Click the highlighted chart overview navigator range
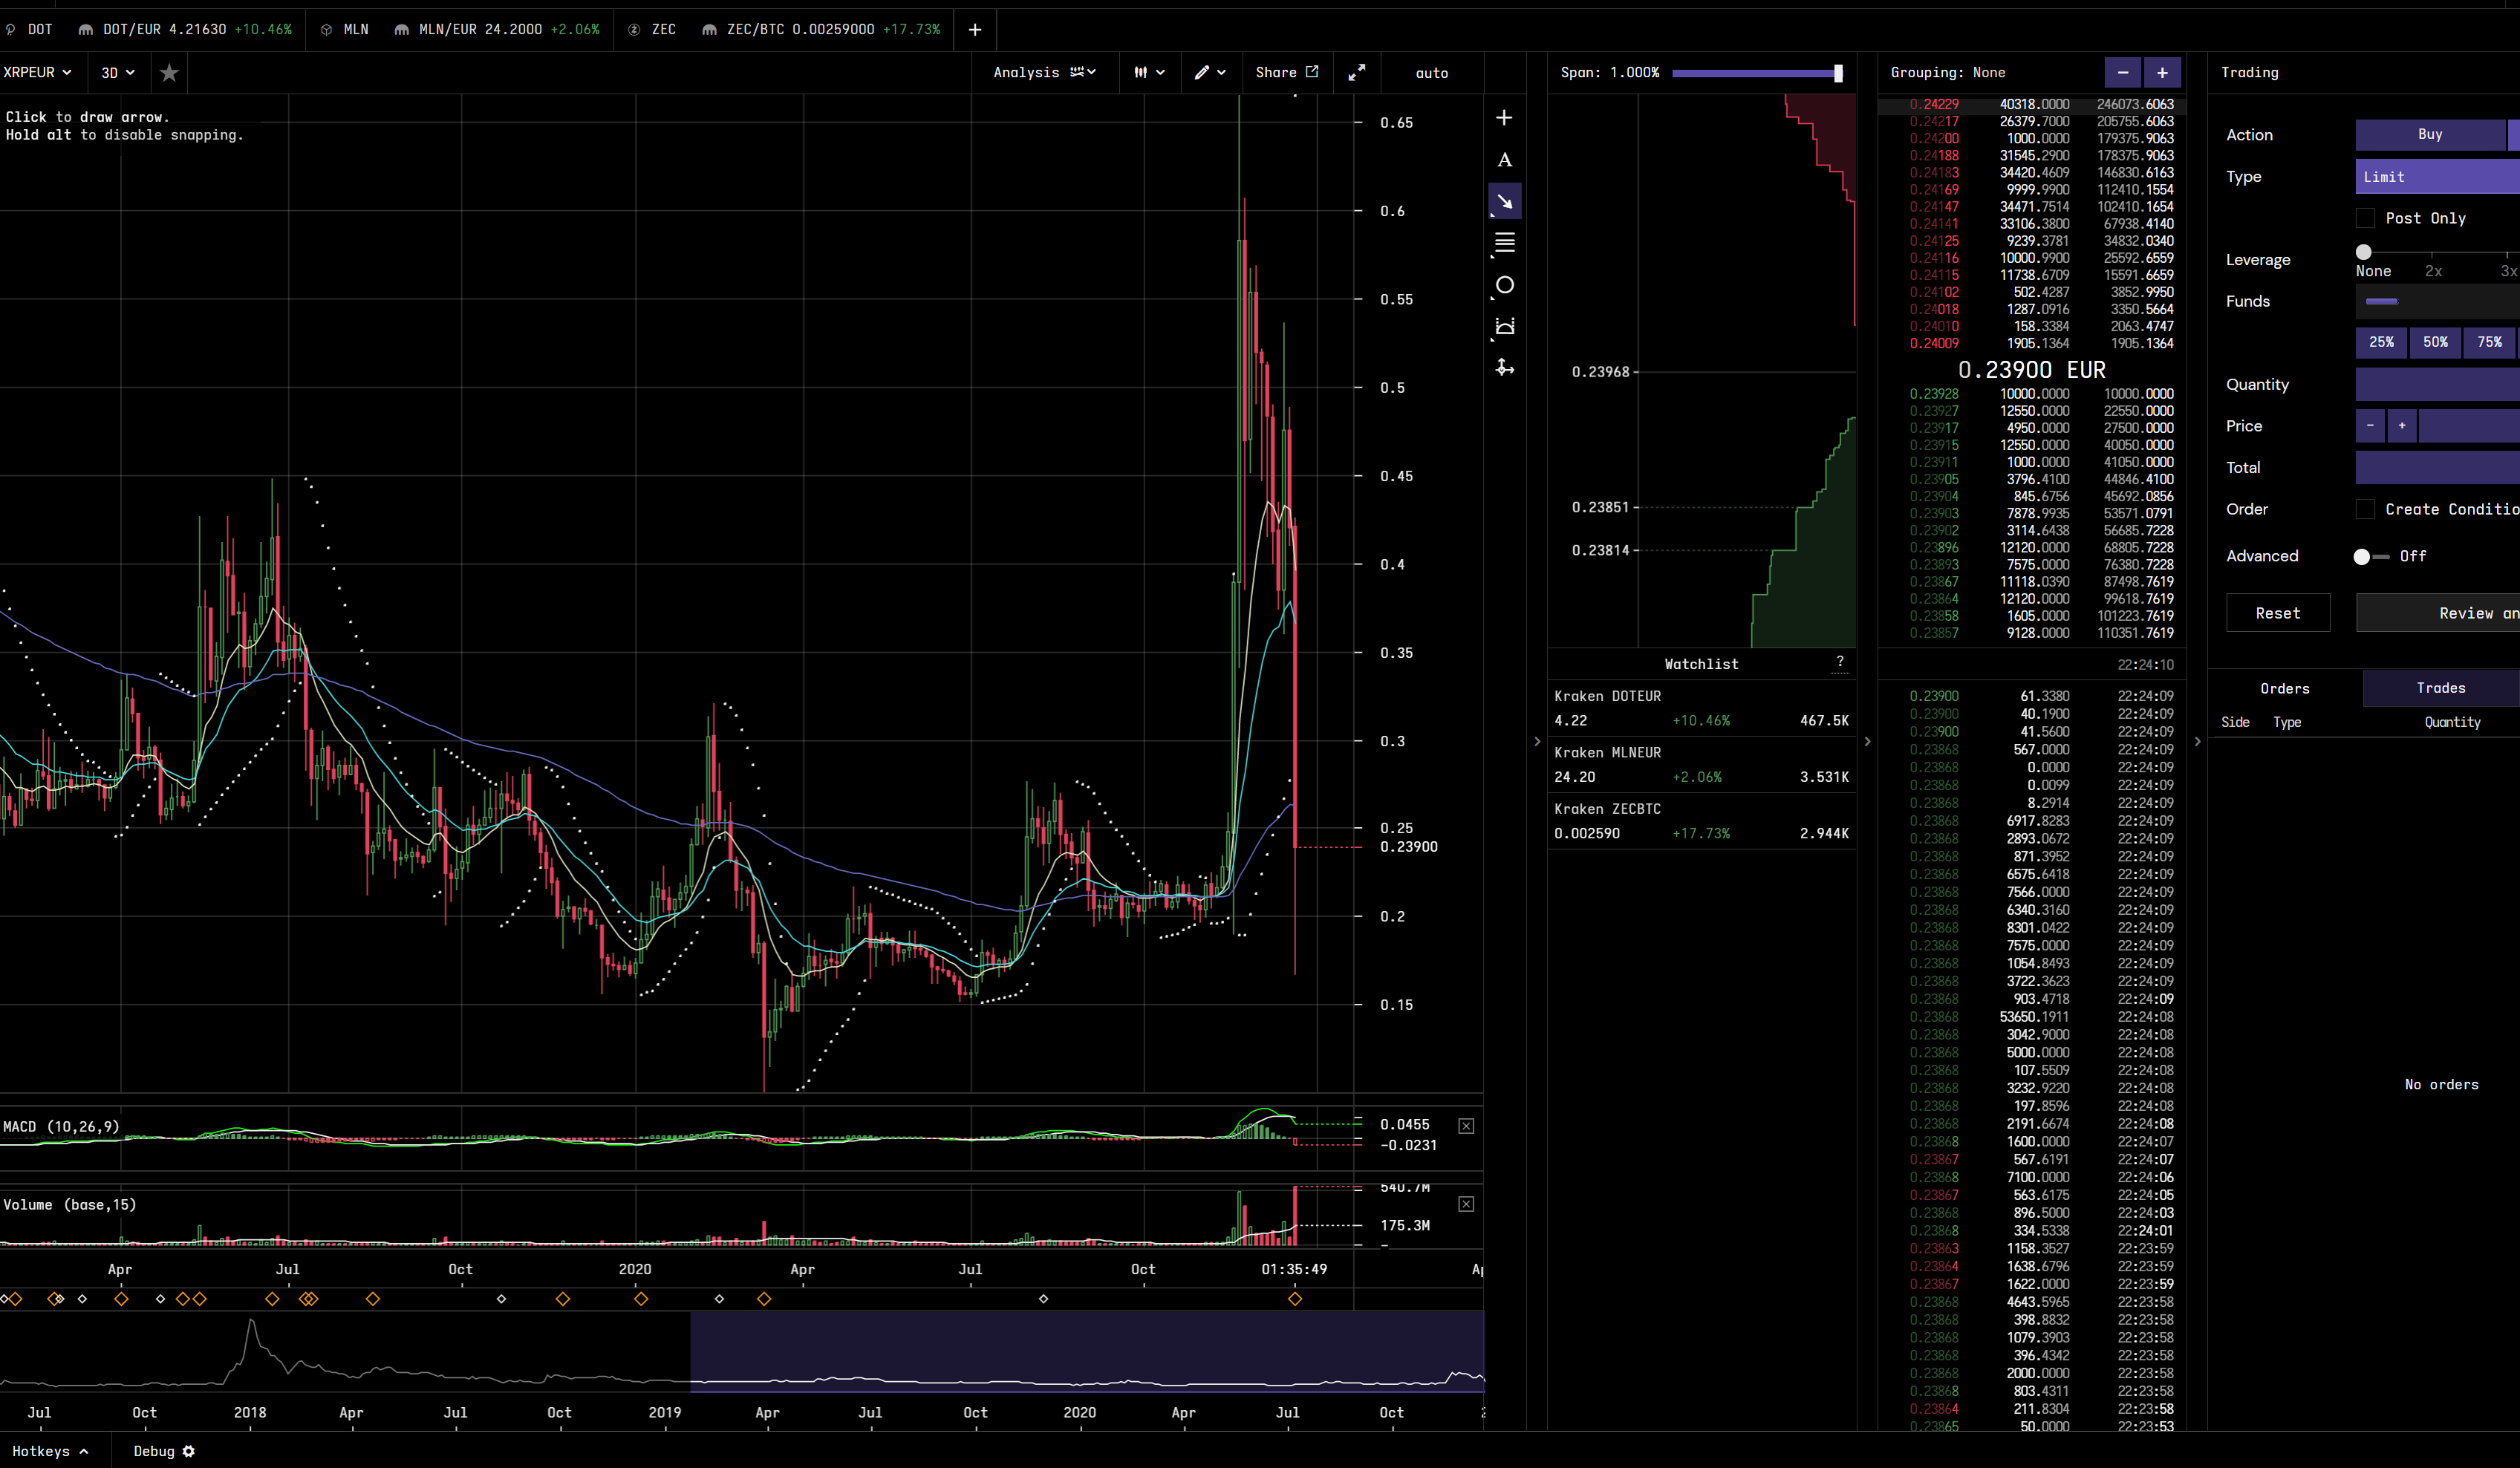This screenshot has width=2520, height=1468. (x=1087, y=1351)
